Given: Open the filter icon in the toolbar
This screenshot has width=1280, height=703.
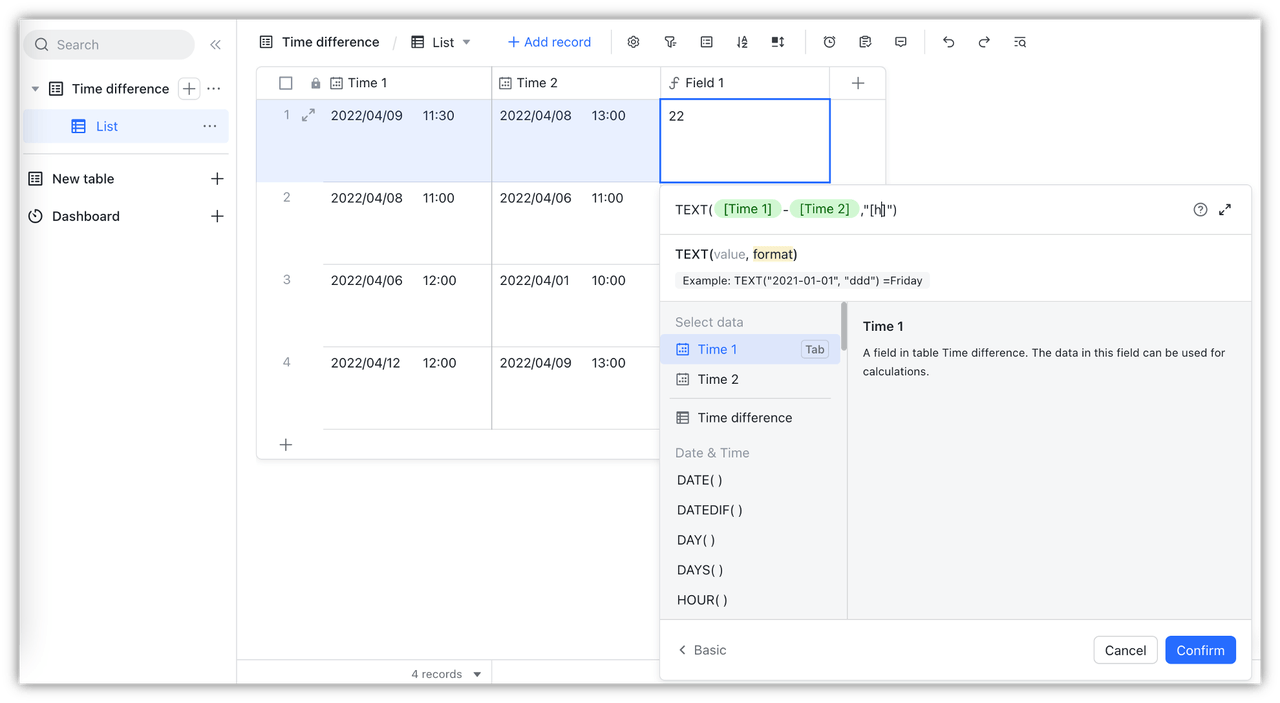Looking at the screenshot, I should (x=670, y=42).
